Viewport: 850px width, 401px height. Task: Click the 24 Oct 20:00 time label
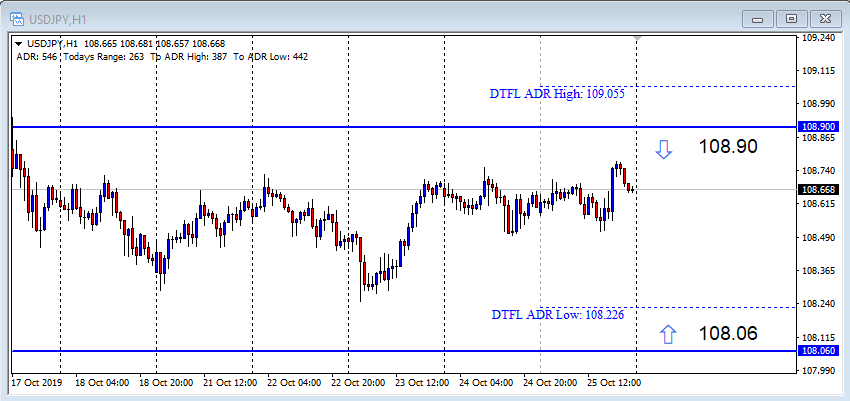point(550,383)
